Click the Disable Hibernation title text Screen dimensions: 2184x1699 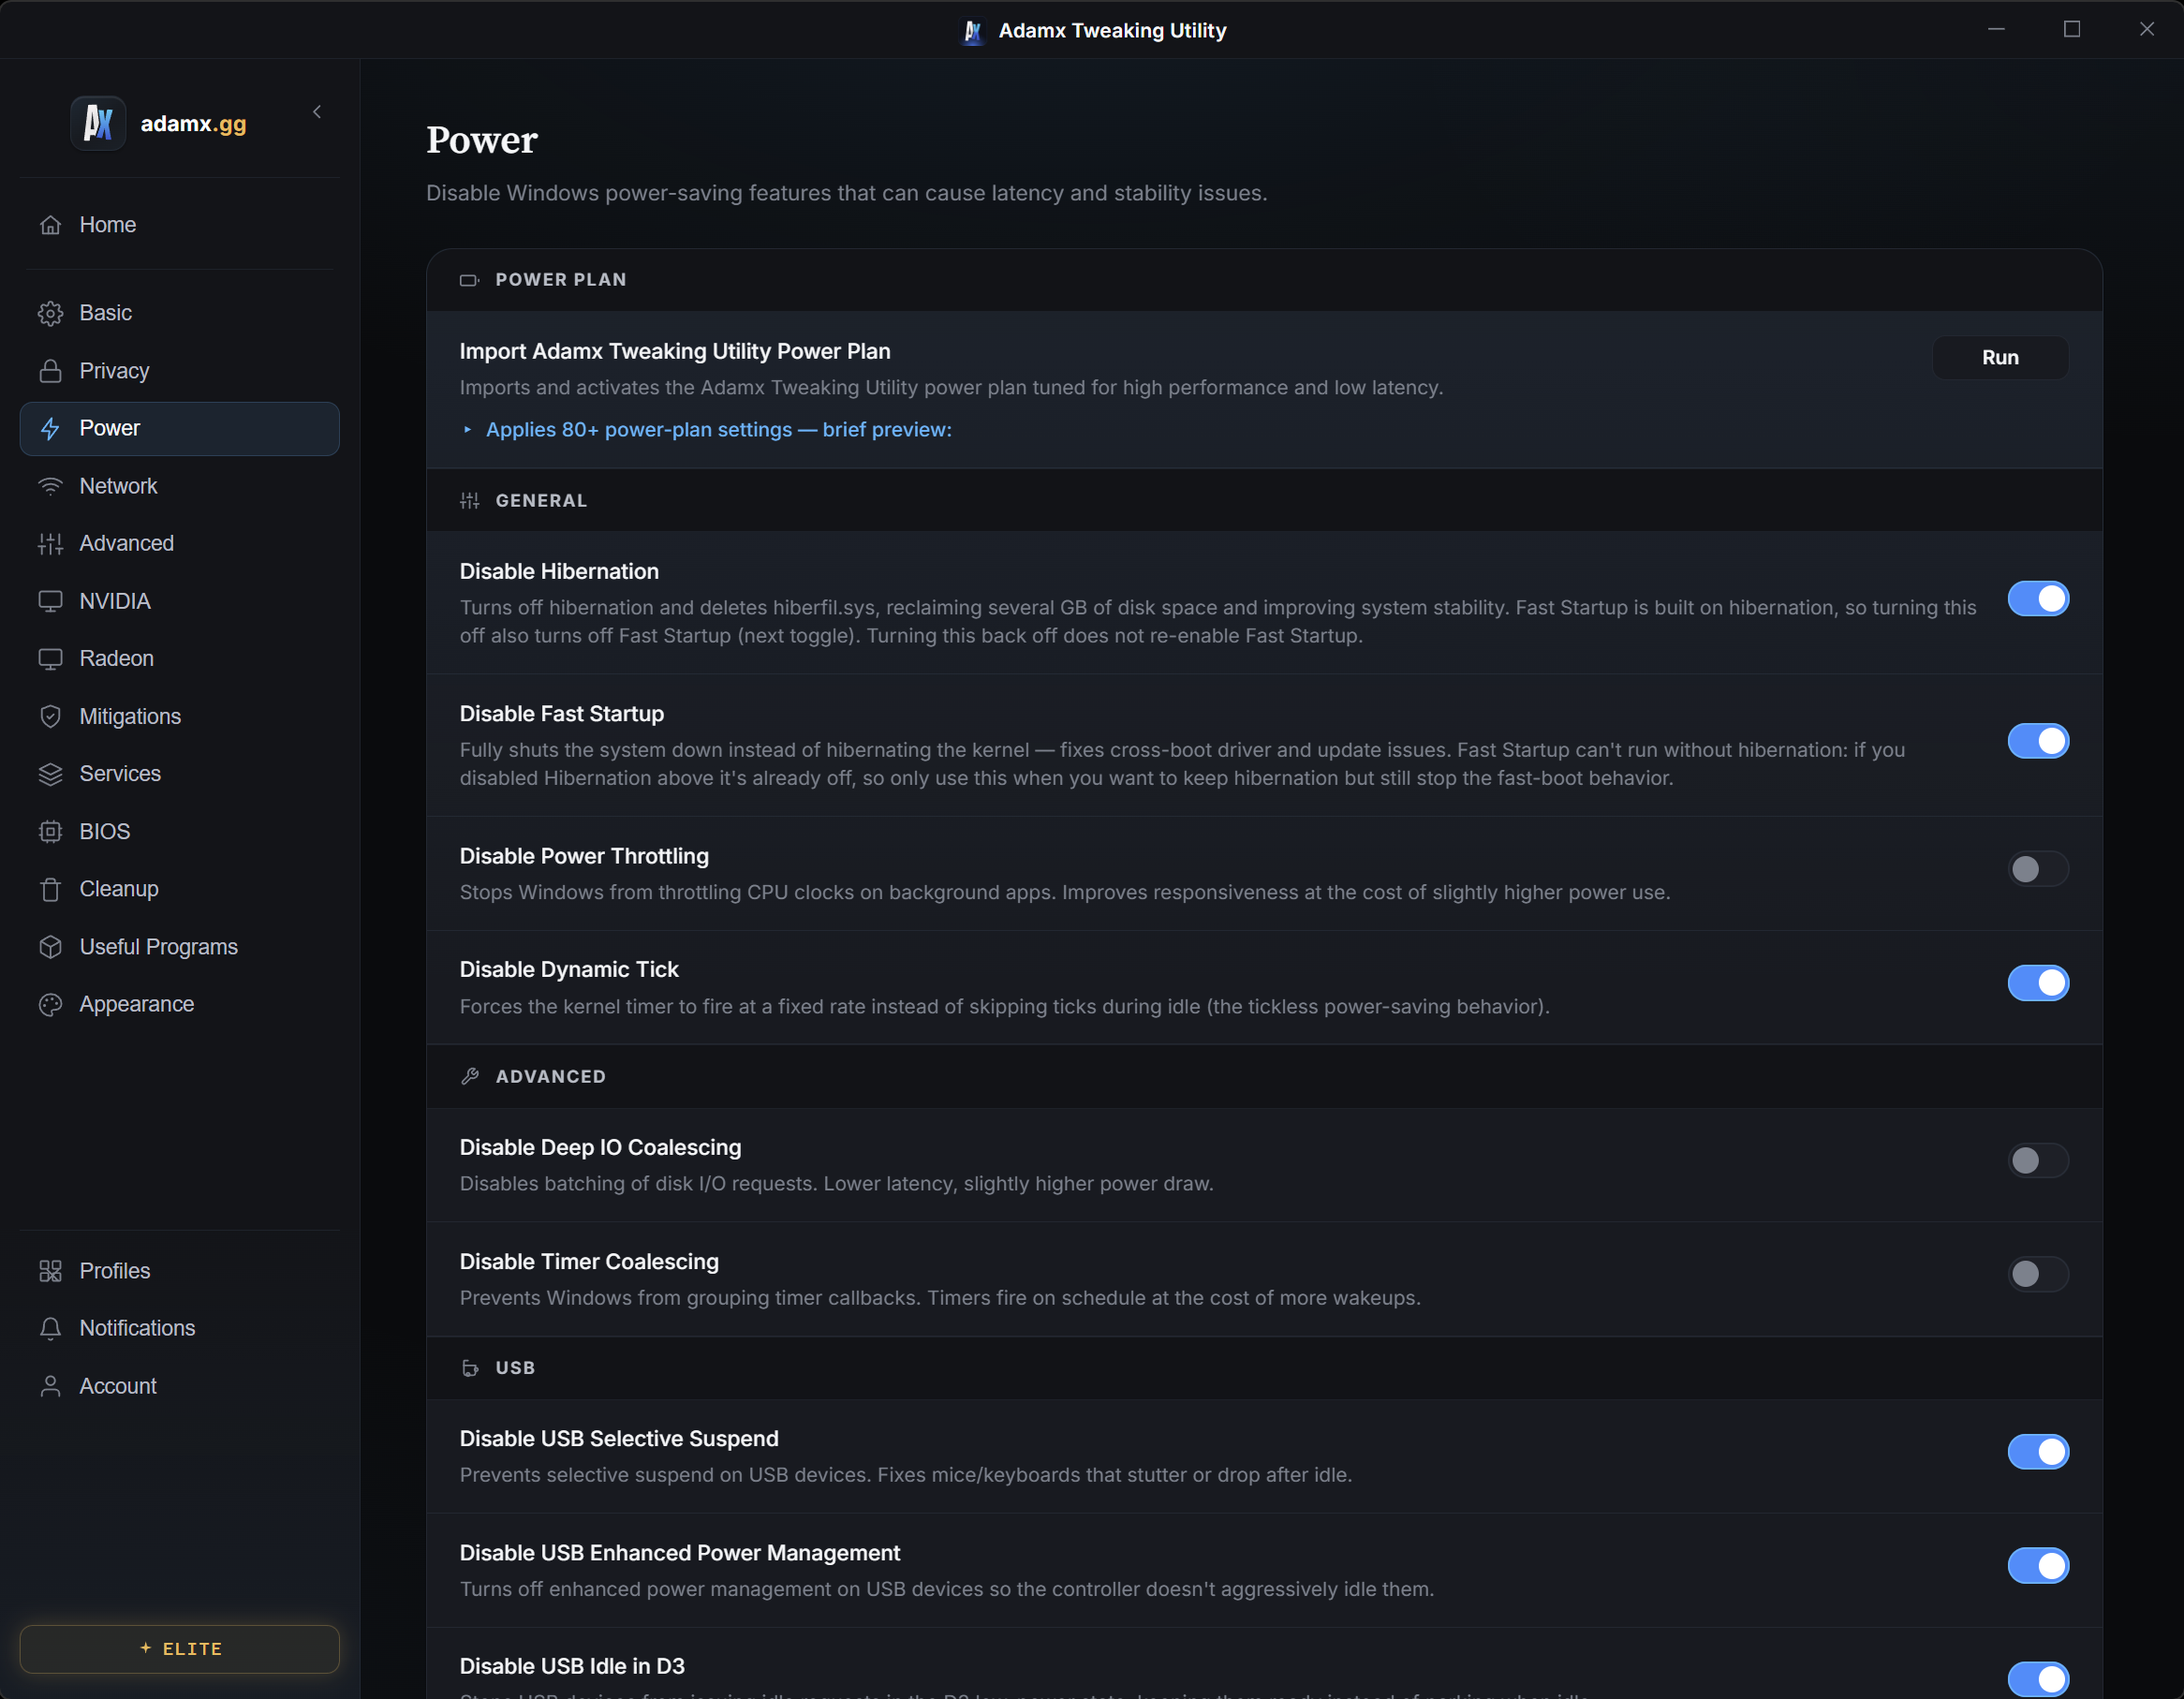[x=559, y=572]
